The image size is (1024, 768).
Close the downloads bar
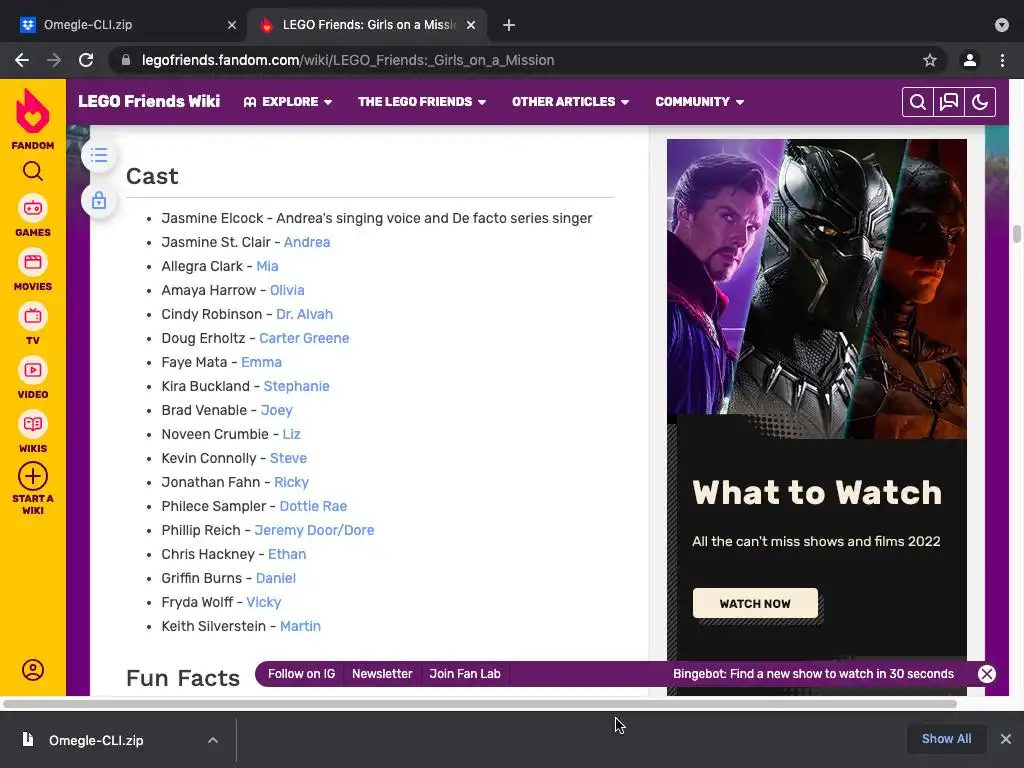coord(1006,739)
